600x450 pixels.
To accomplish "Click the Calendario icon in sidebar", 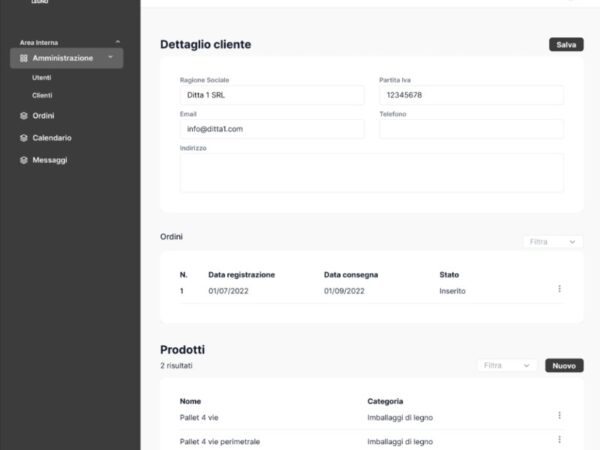I will pyautogui.click(x=24, y=138).
